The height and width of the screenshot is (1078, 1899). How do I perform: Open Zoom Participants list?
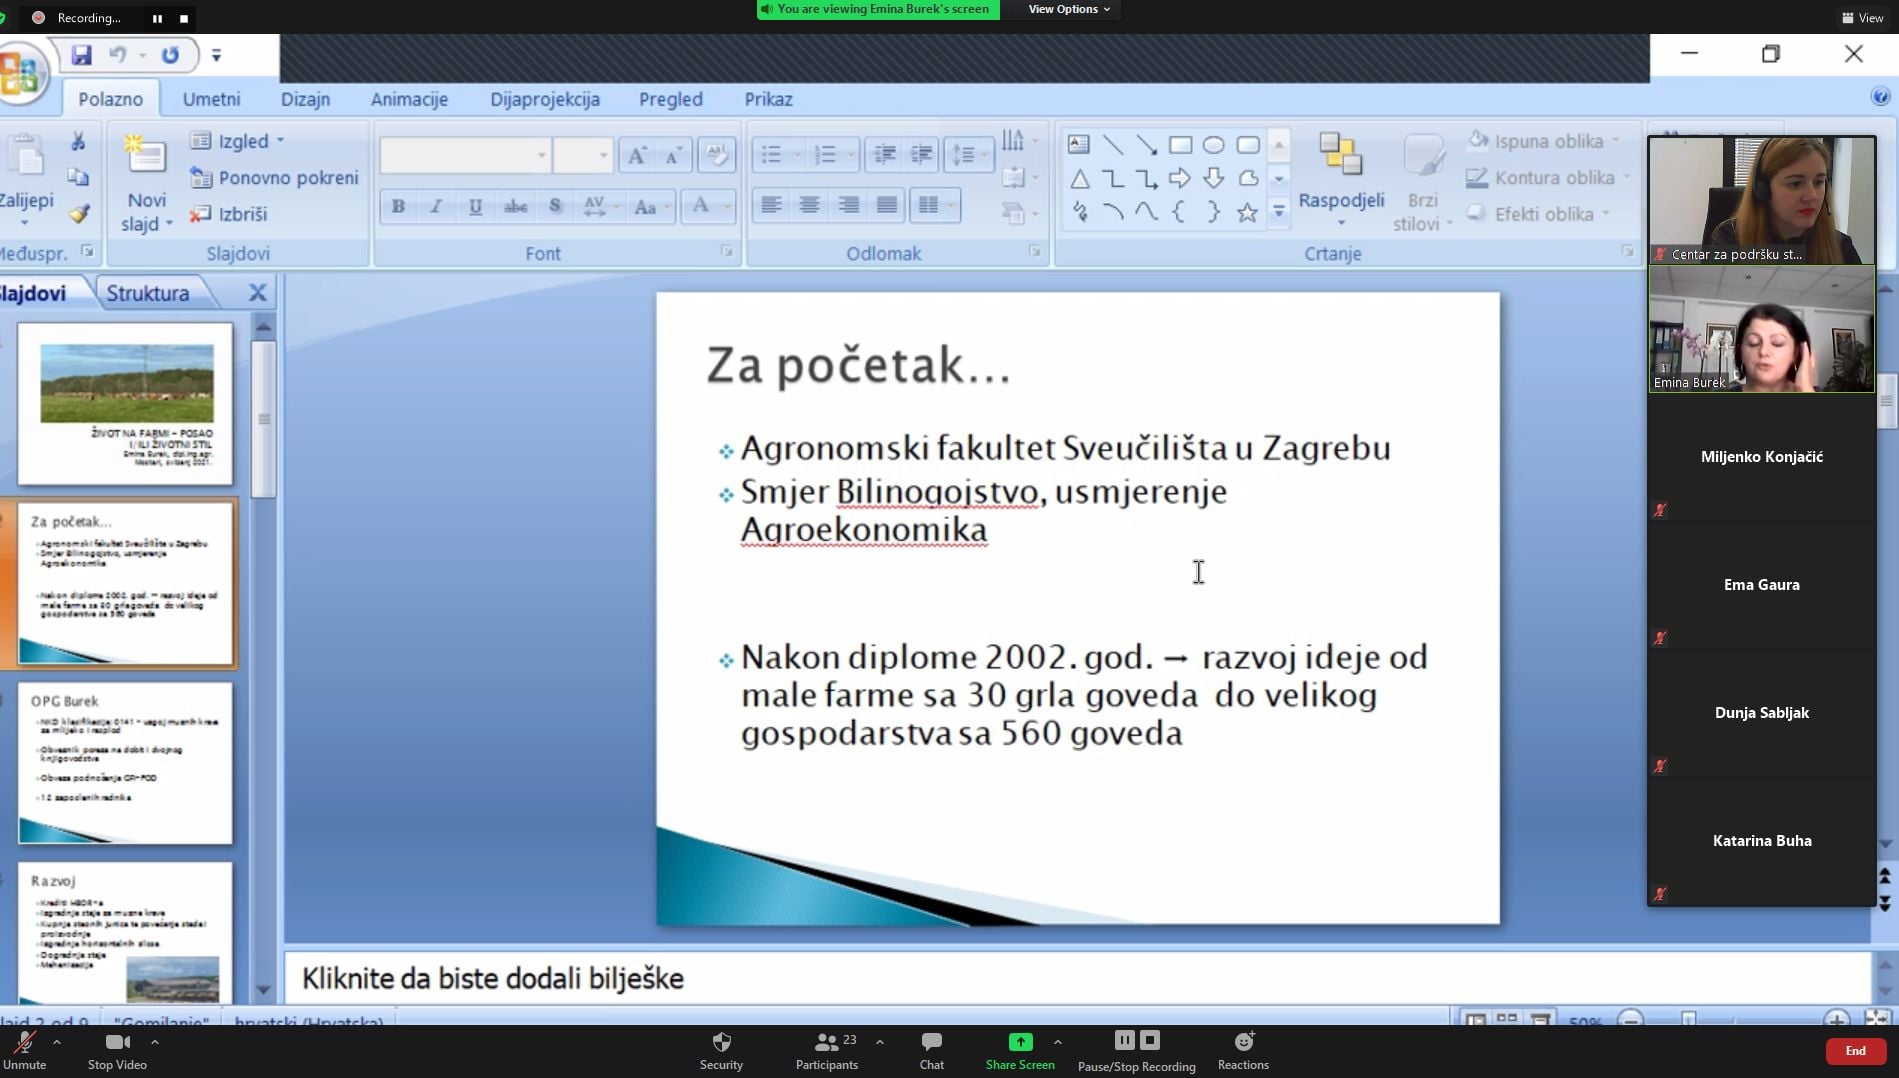pos(827,1050)
